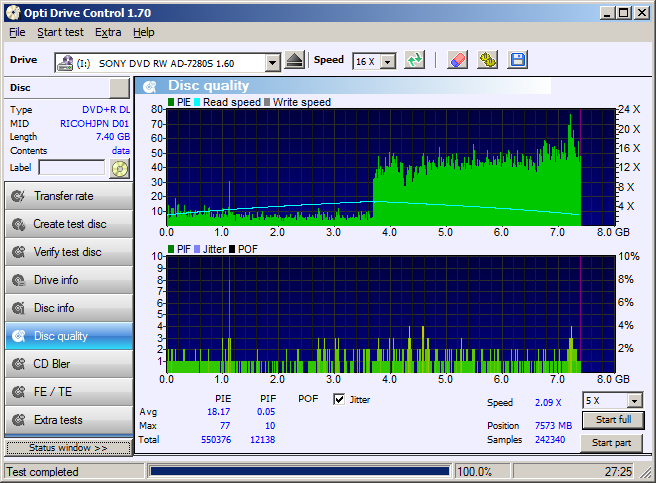Image resolution: width=656 pixels, height=483 pixels.
Task: Click the cyan Read speed legend swatch
Action: [197, 102]
